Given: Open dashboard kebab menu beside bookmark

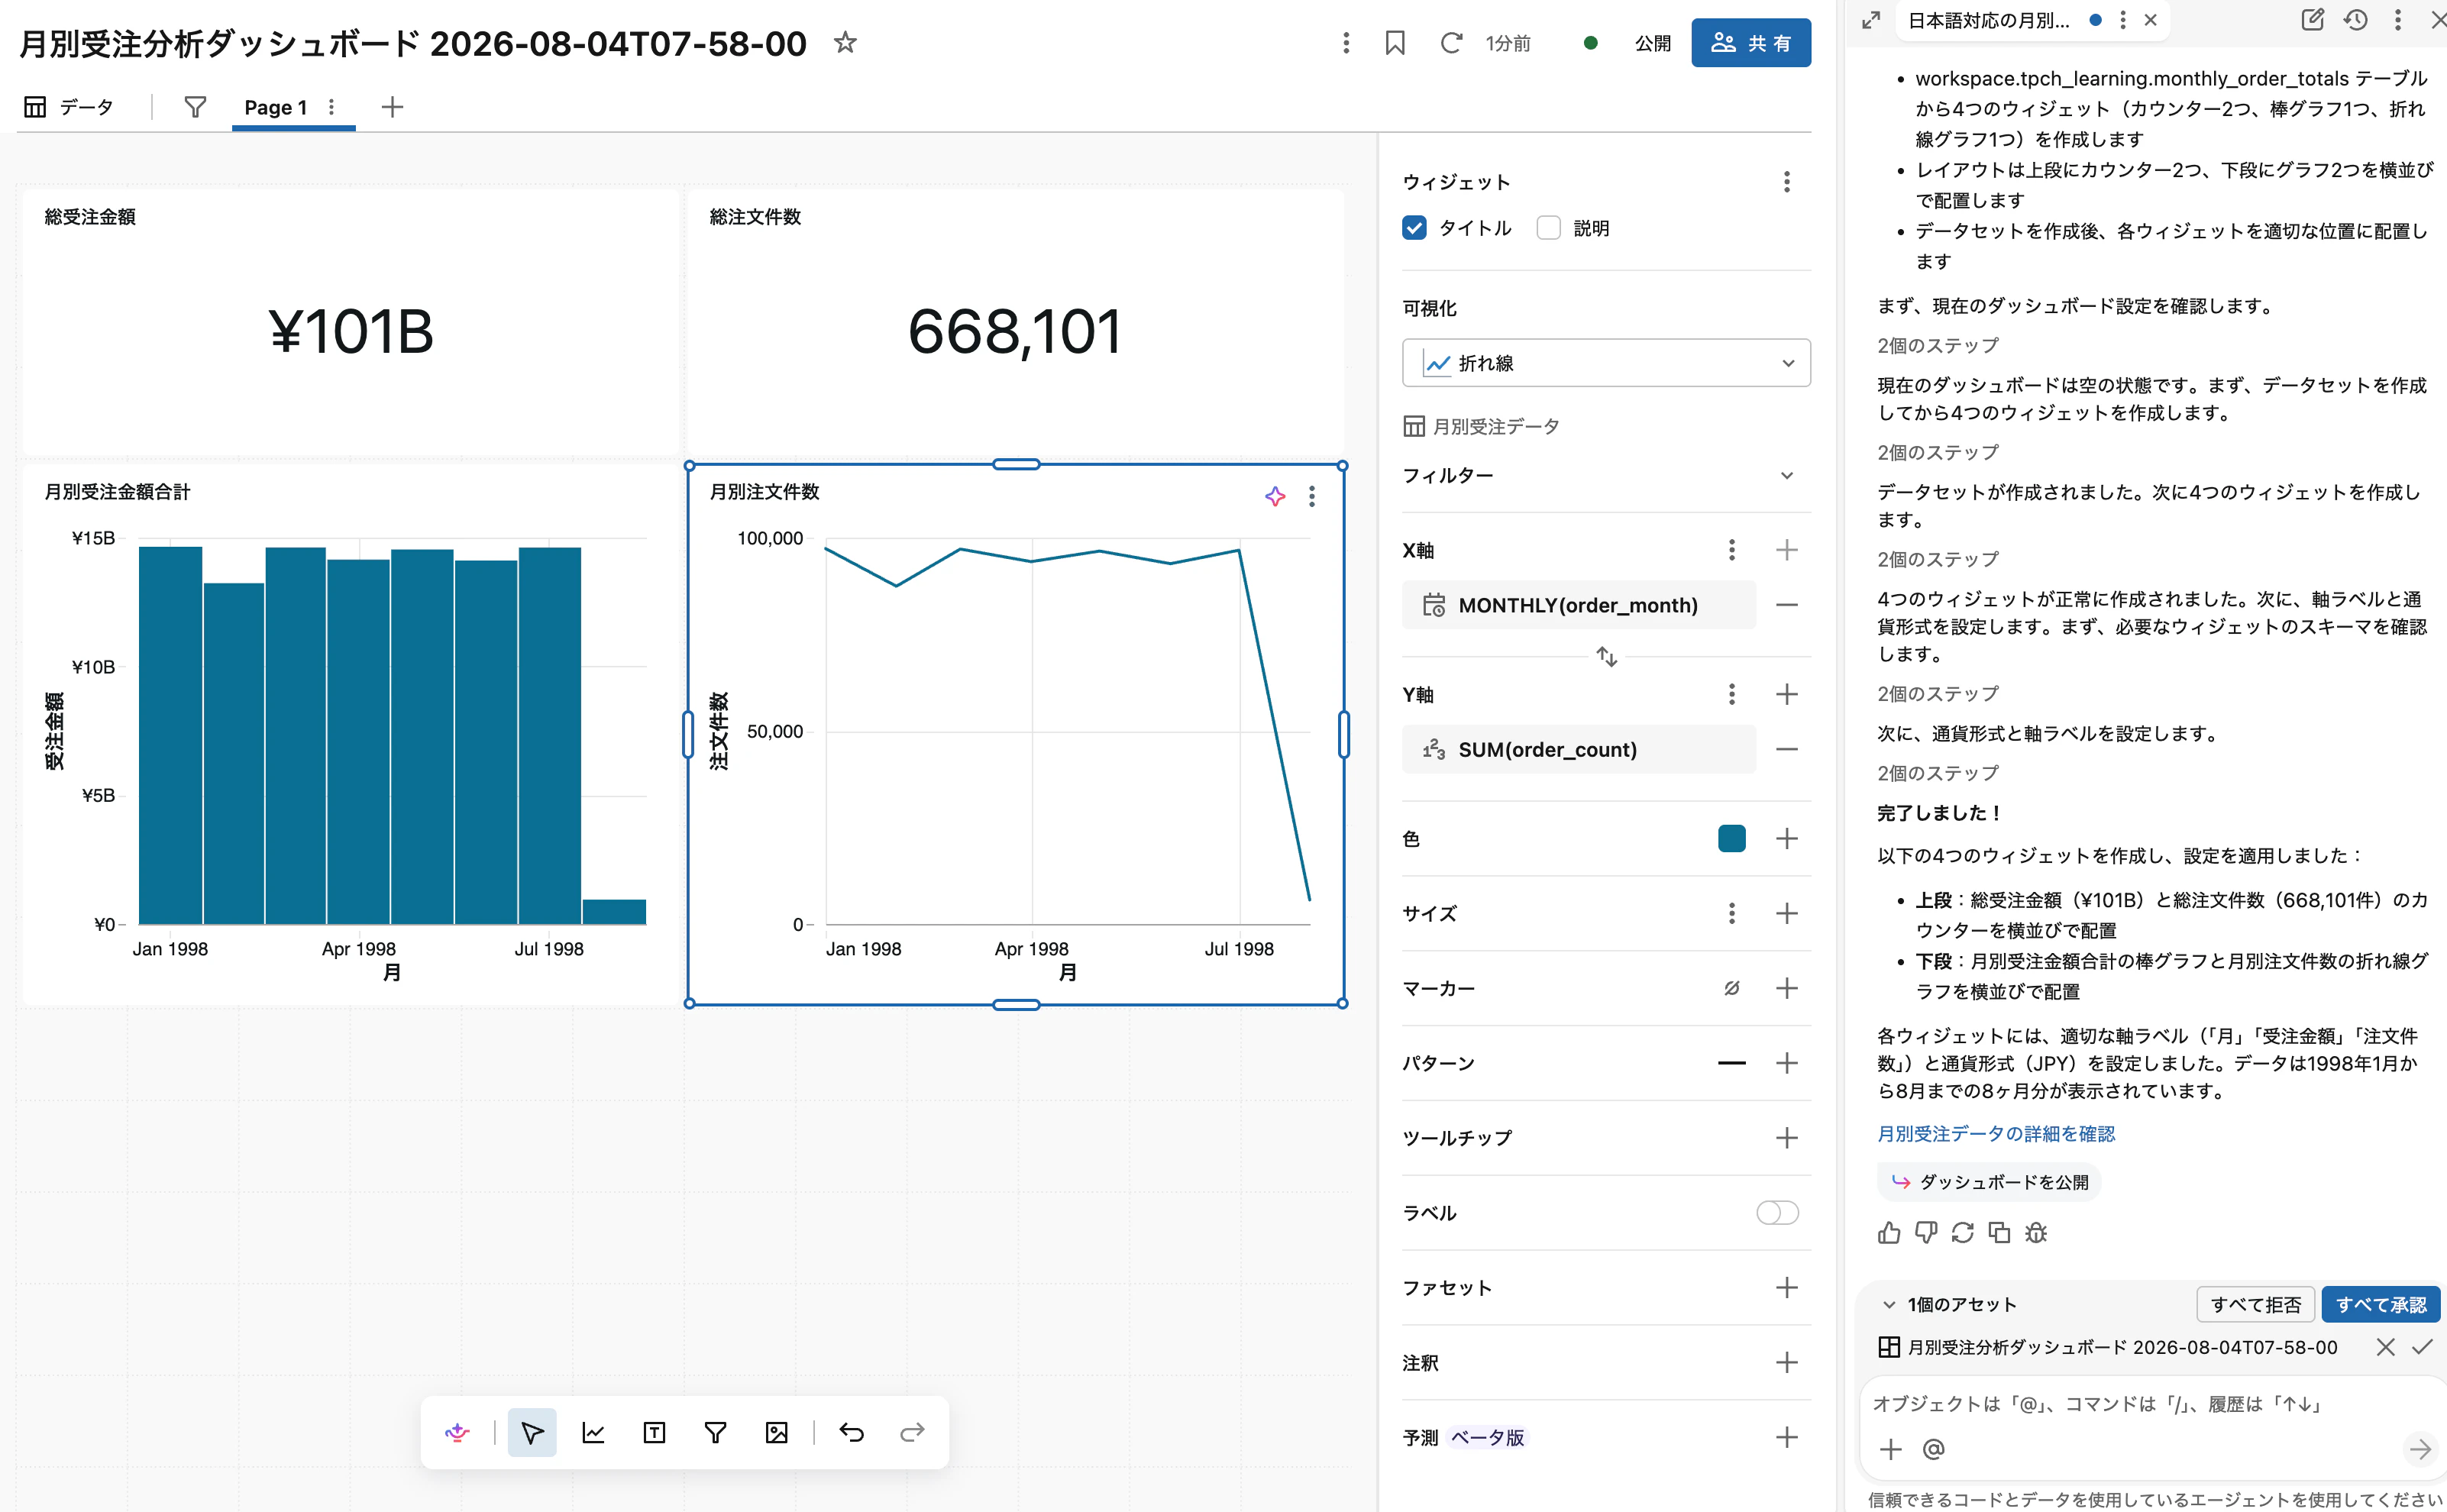Looking at the screenshot, I should pos(1346,43).
